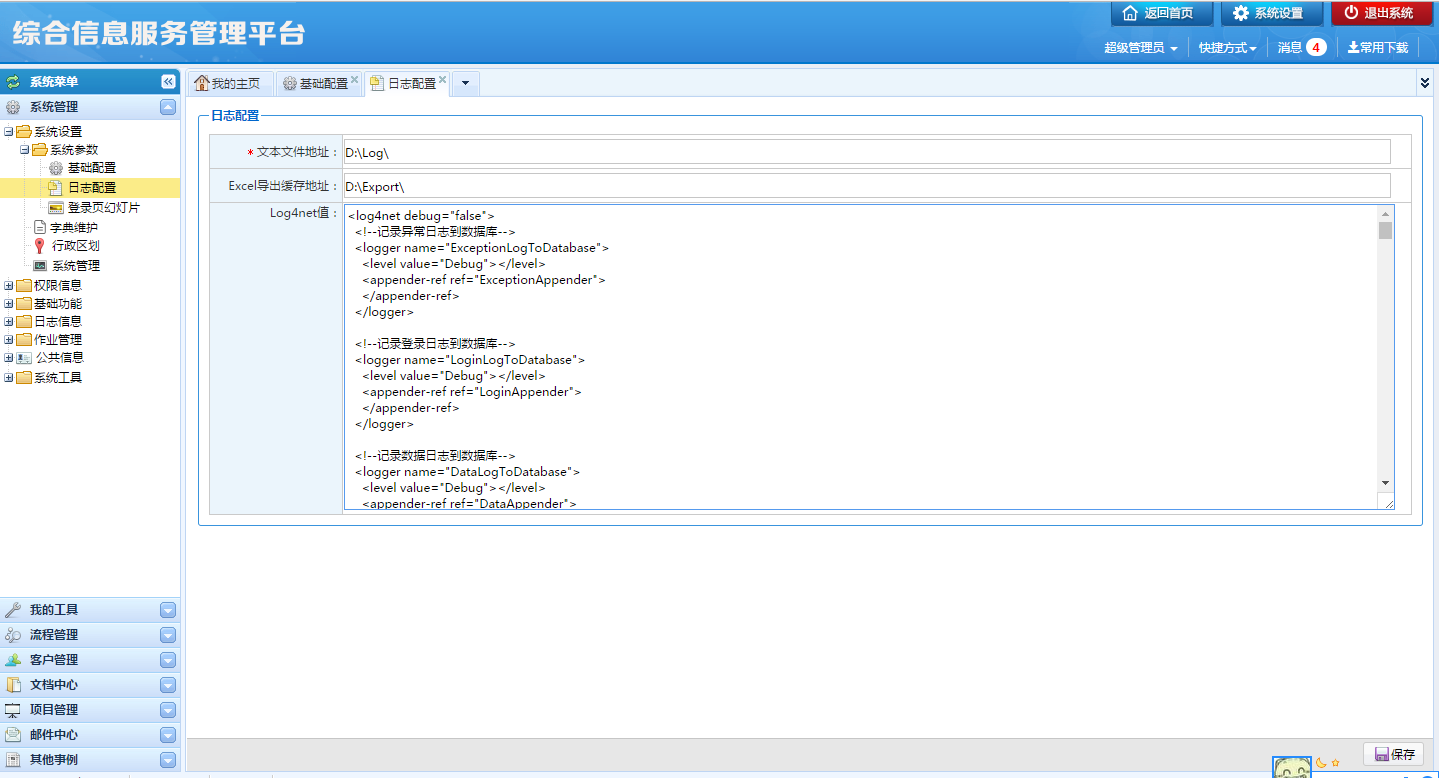Collapse the 系统菜单 sidebar with double-arrow icon
The image size is (1439, 778).
tap(168, 82)
